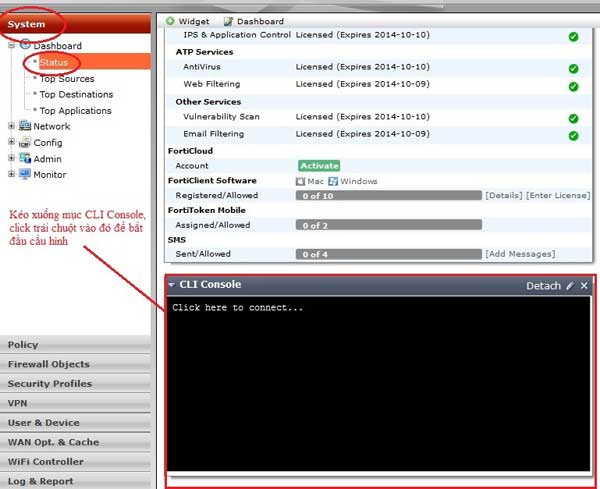
Task: Click the Registered/Allowed 0 of 10 bar
Action: pyautogui.click(x=389, y=196)
